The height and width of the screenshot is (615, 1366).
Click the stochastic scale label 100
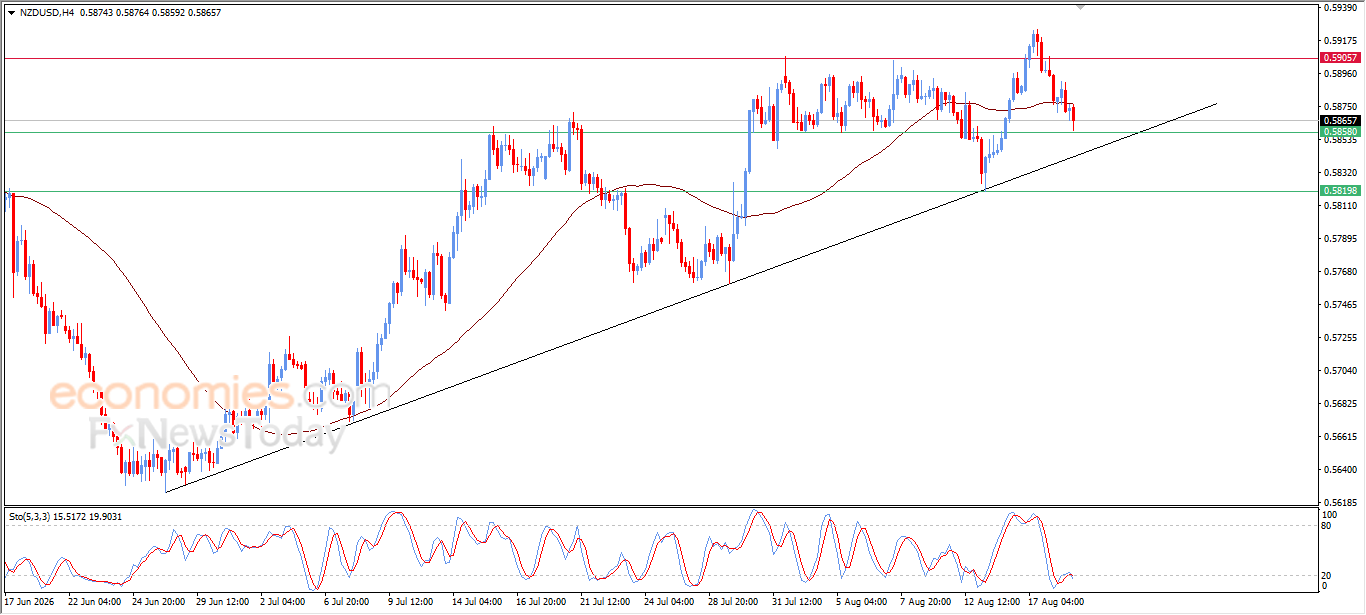[x=1332, y=513]
